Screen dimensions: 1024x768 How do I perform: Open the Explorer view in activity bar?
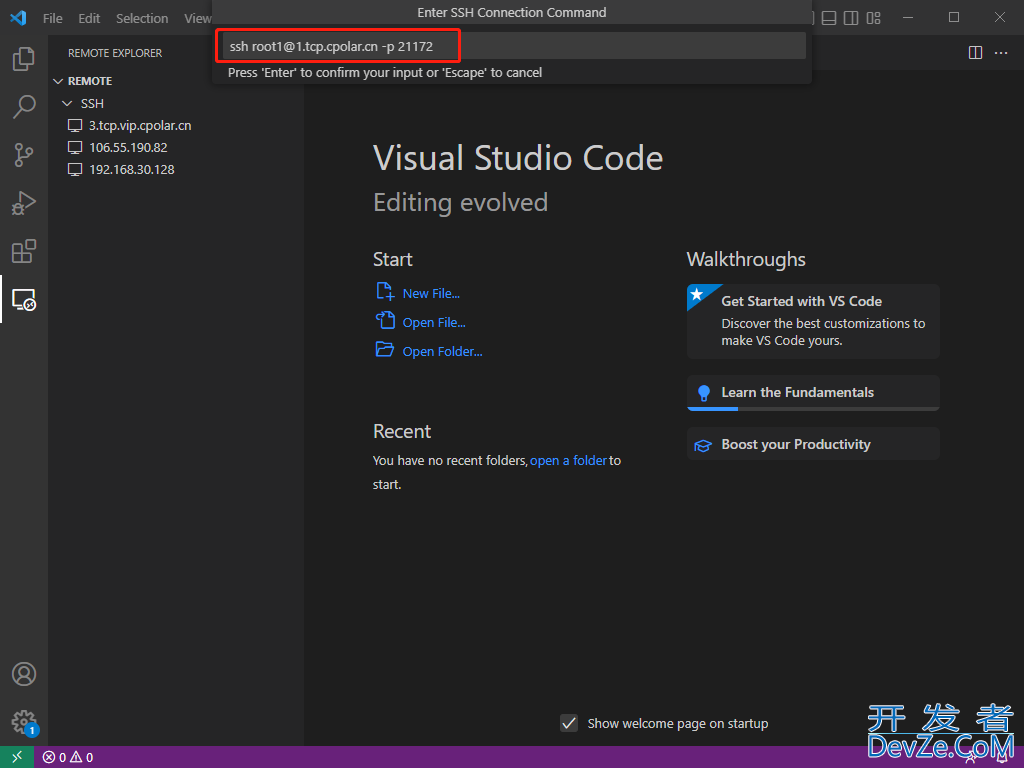(x=24, y=59)
